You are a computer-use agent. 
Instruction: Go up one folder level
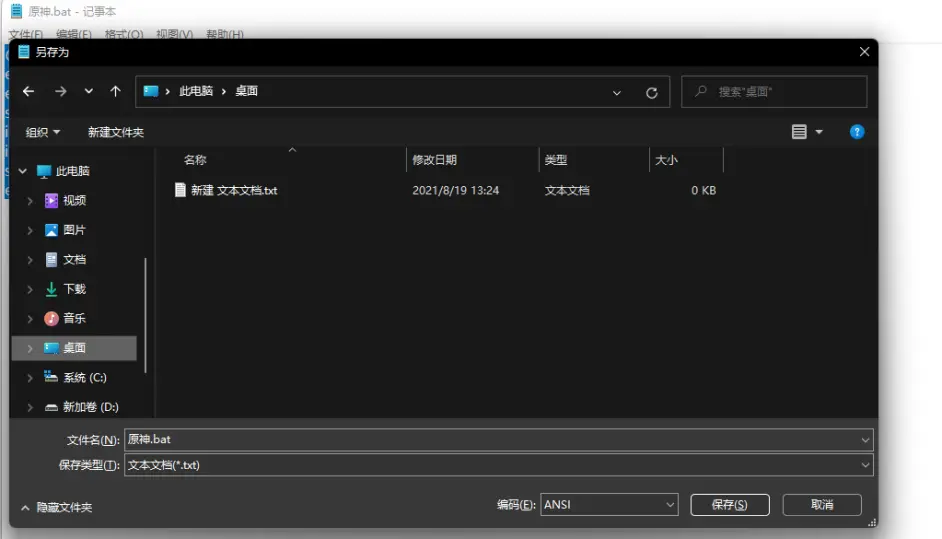pos(115,91)
